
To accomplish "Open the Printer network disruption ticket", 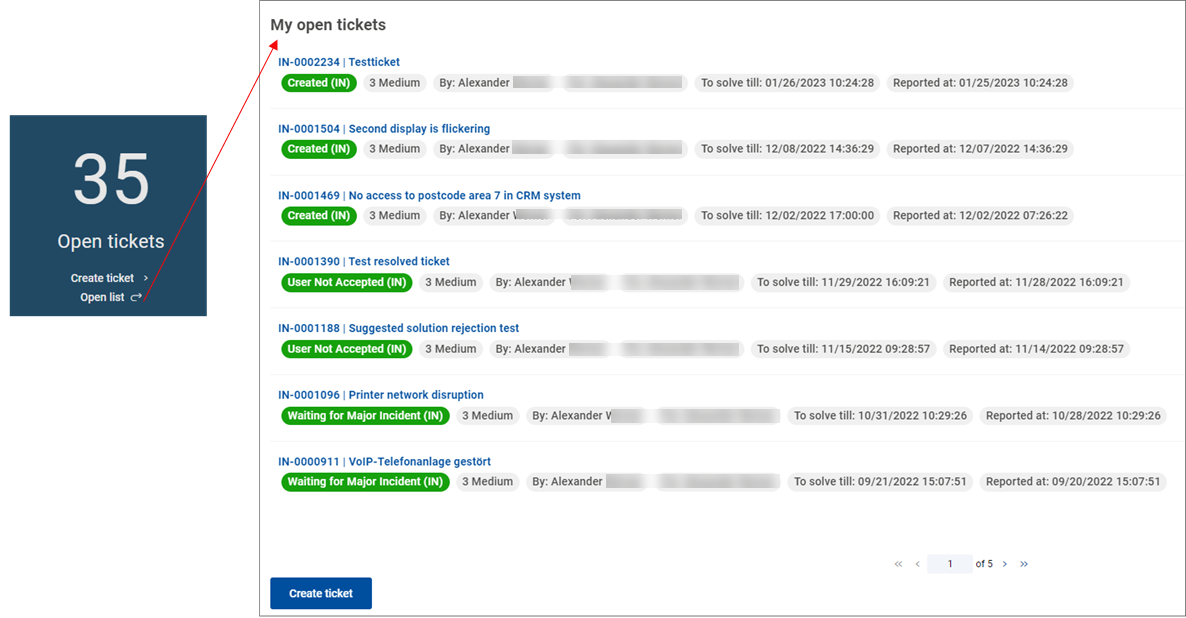I will pyautogui.click(x=380, y=394).
